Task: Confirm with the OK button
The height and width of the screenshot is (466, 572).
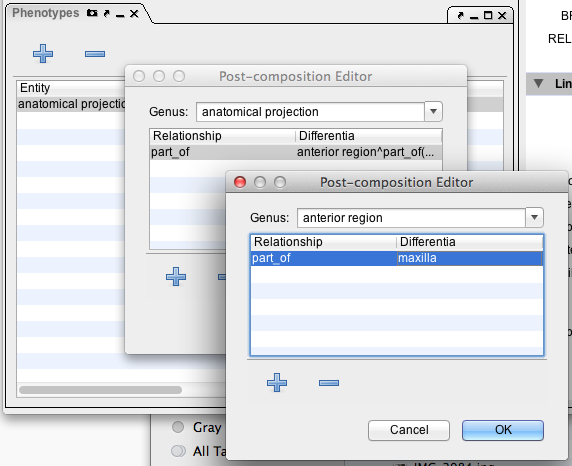Action: coord(503,430)
